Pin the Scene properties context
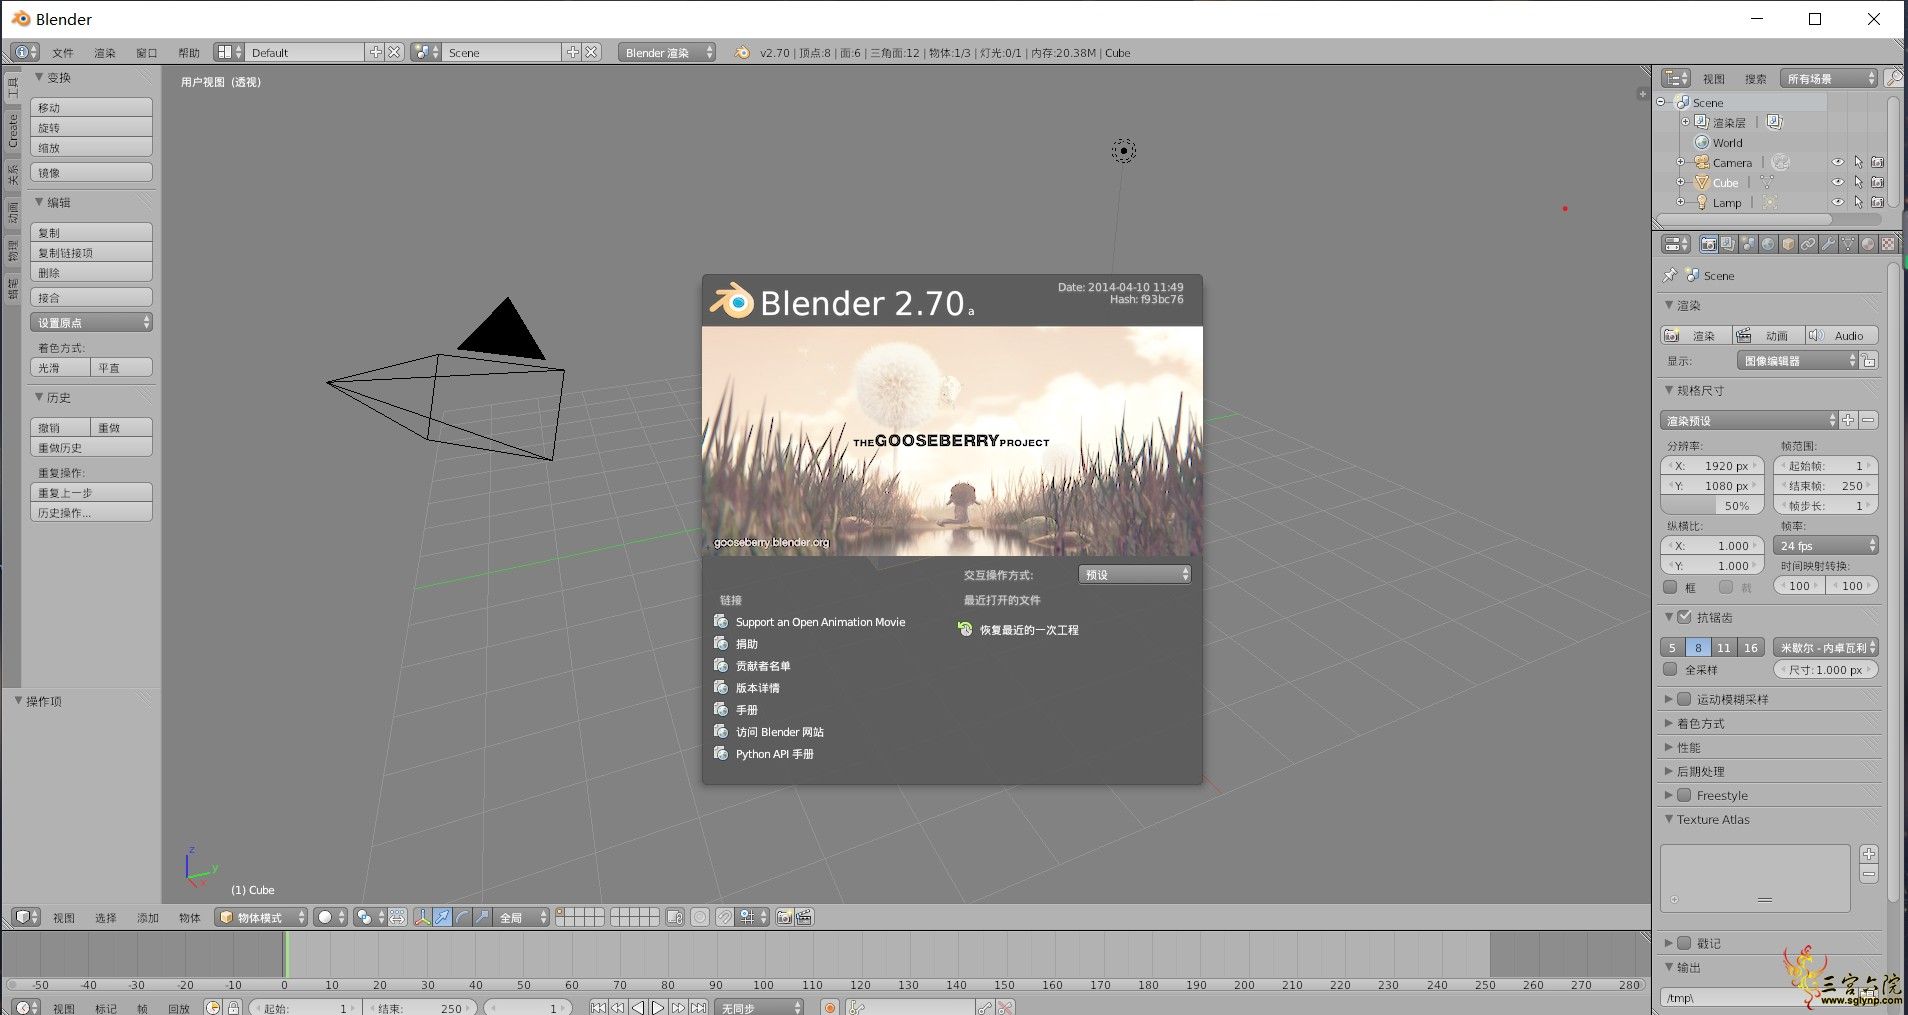This screenshot has height=1015, width=1908. tap(1669, 275)
